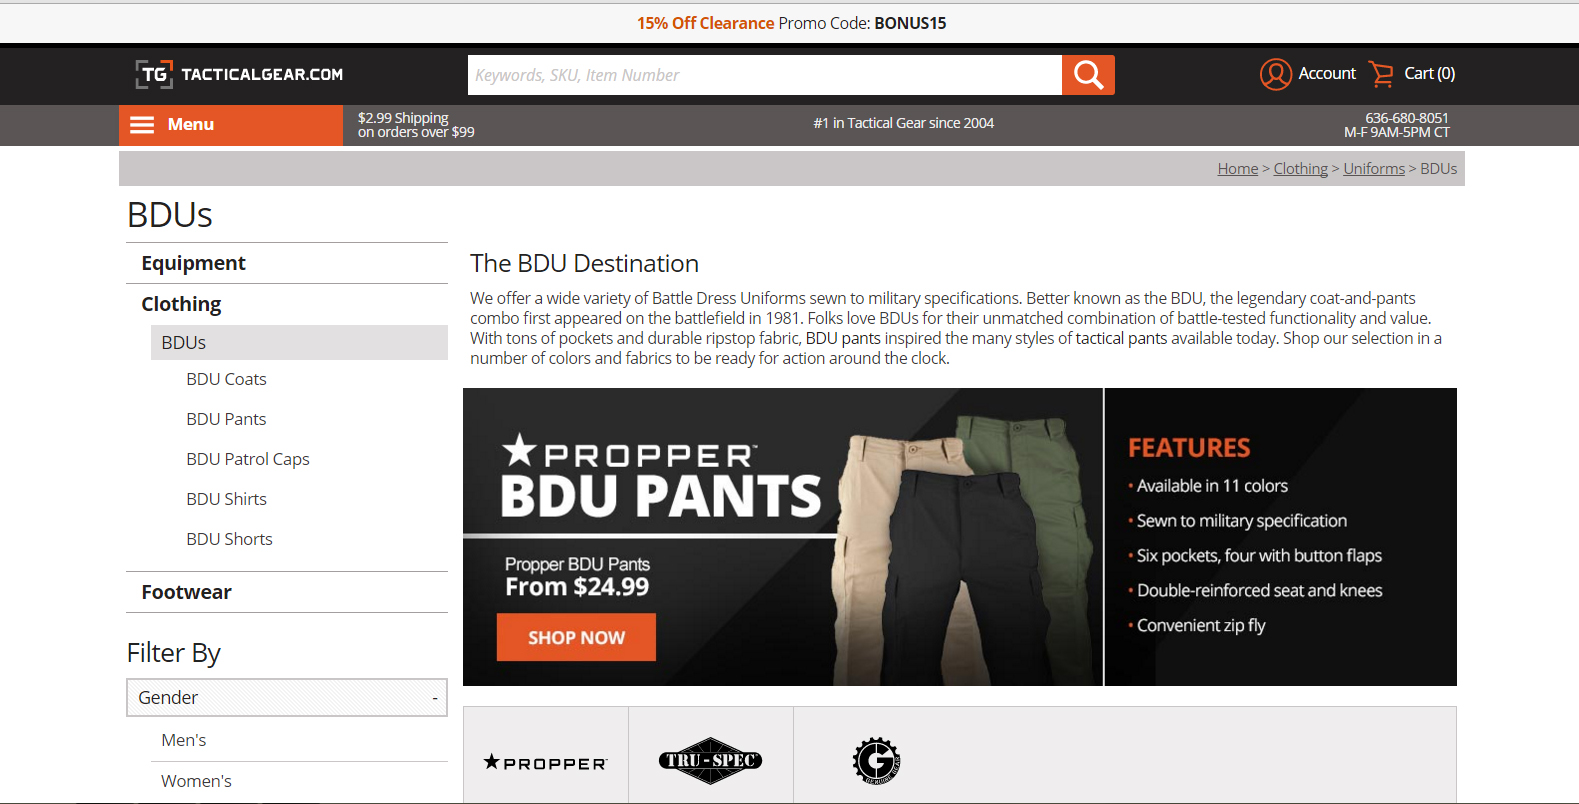The height and width of the screenshot is (804, 1579).
Task: Select the Propper brand logo
Action: point(545,762)
